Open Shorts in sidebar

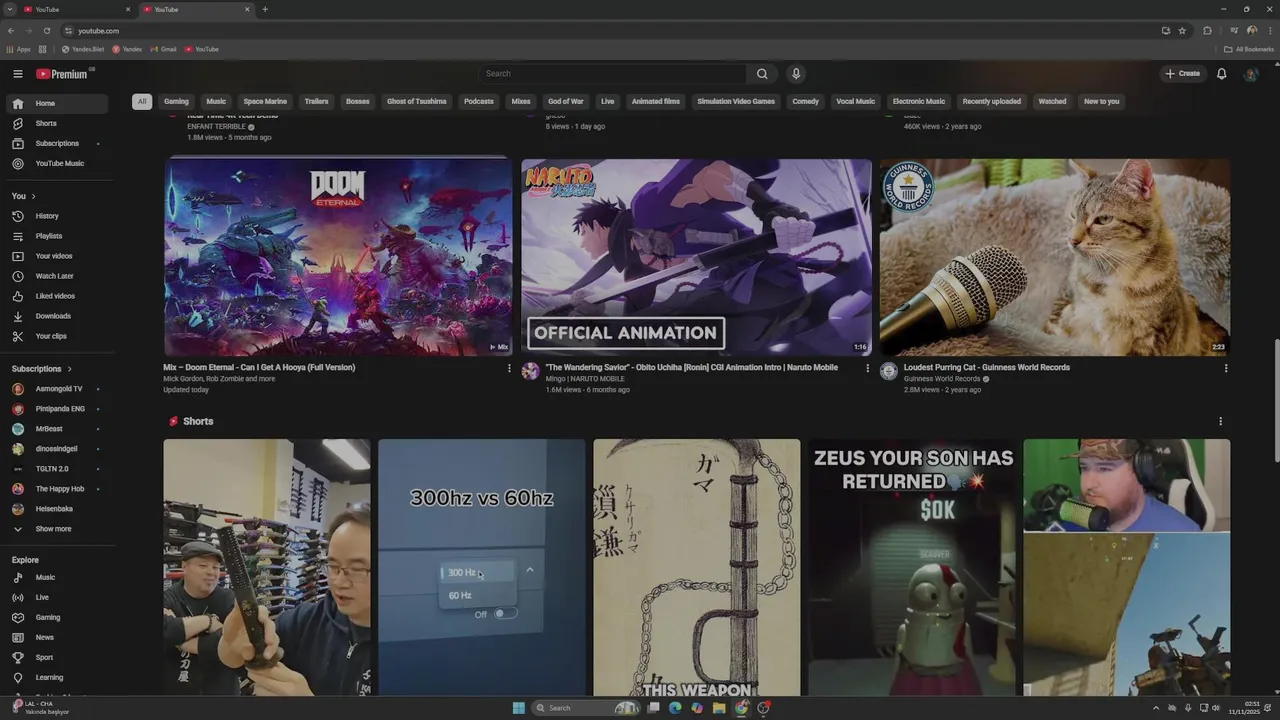pos(57,123)
